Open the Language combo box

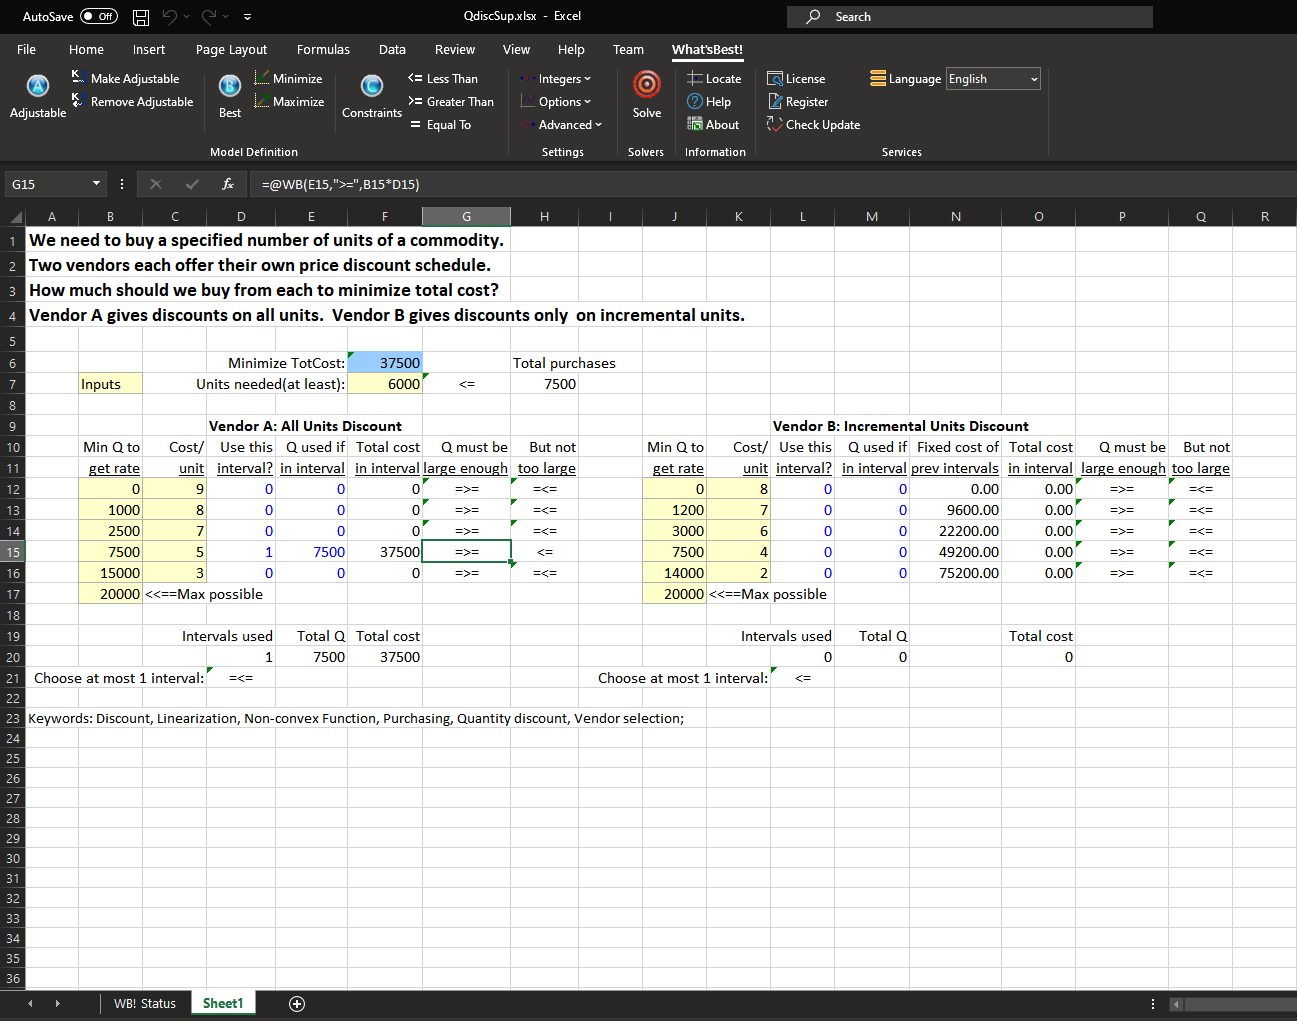point(993,79)
